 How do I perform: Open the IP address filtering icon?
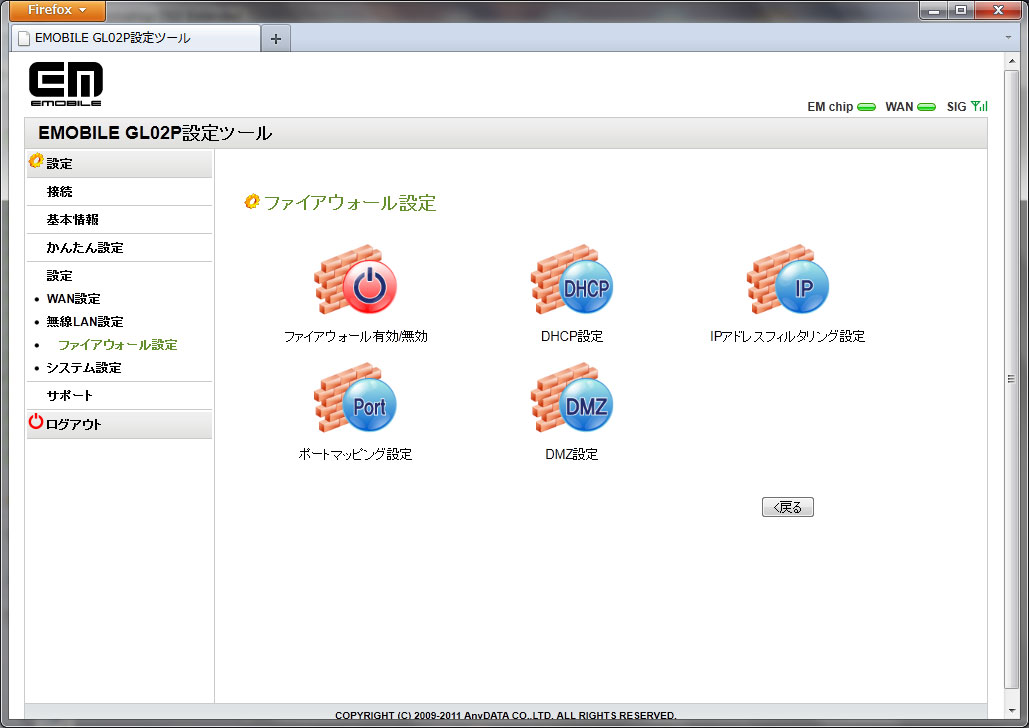788,280
